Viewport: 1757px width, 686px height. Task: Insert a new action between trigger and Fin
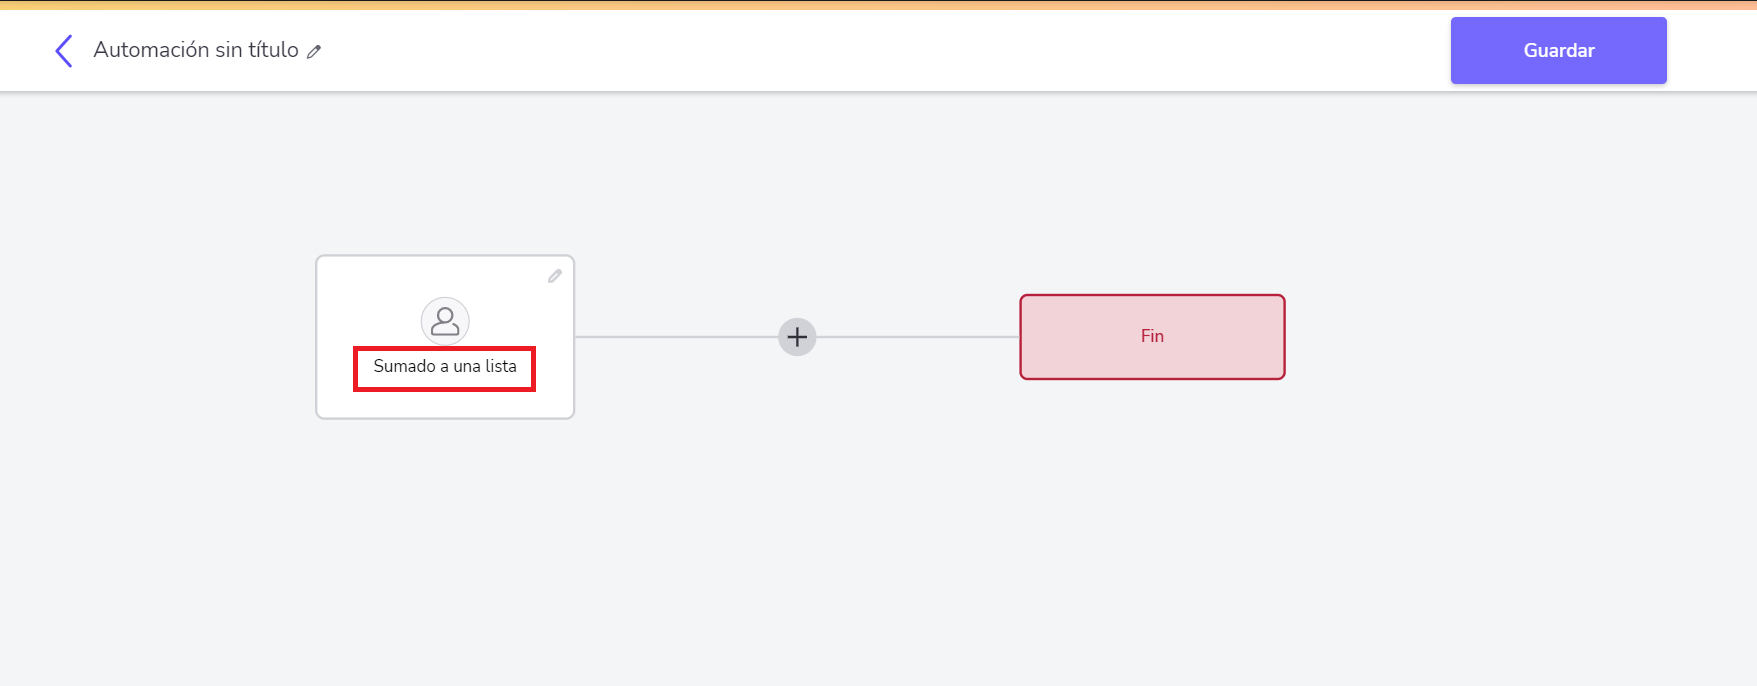(797, 337)
